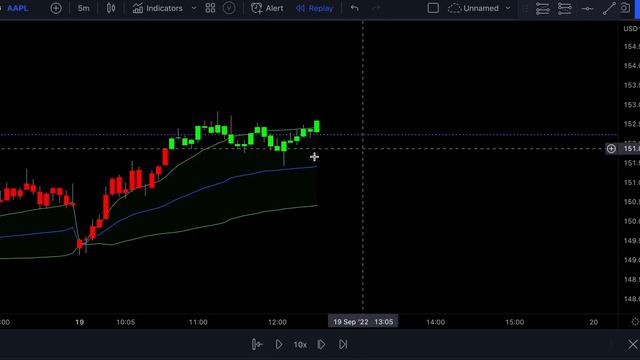Image resolution: width=640 pixels, height=360 pixels.
Task: Click the circular financials icon beside templates
Action: pyautogui.click(x=229, y=8)
